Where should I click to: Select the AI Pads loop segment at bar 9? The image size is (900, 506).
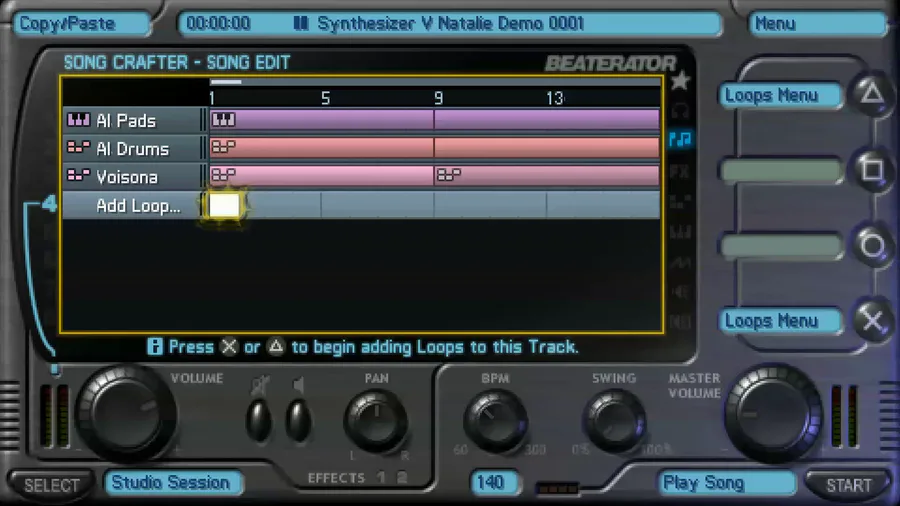tap(547, 120)
